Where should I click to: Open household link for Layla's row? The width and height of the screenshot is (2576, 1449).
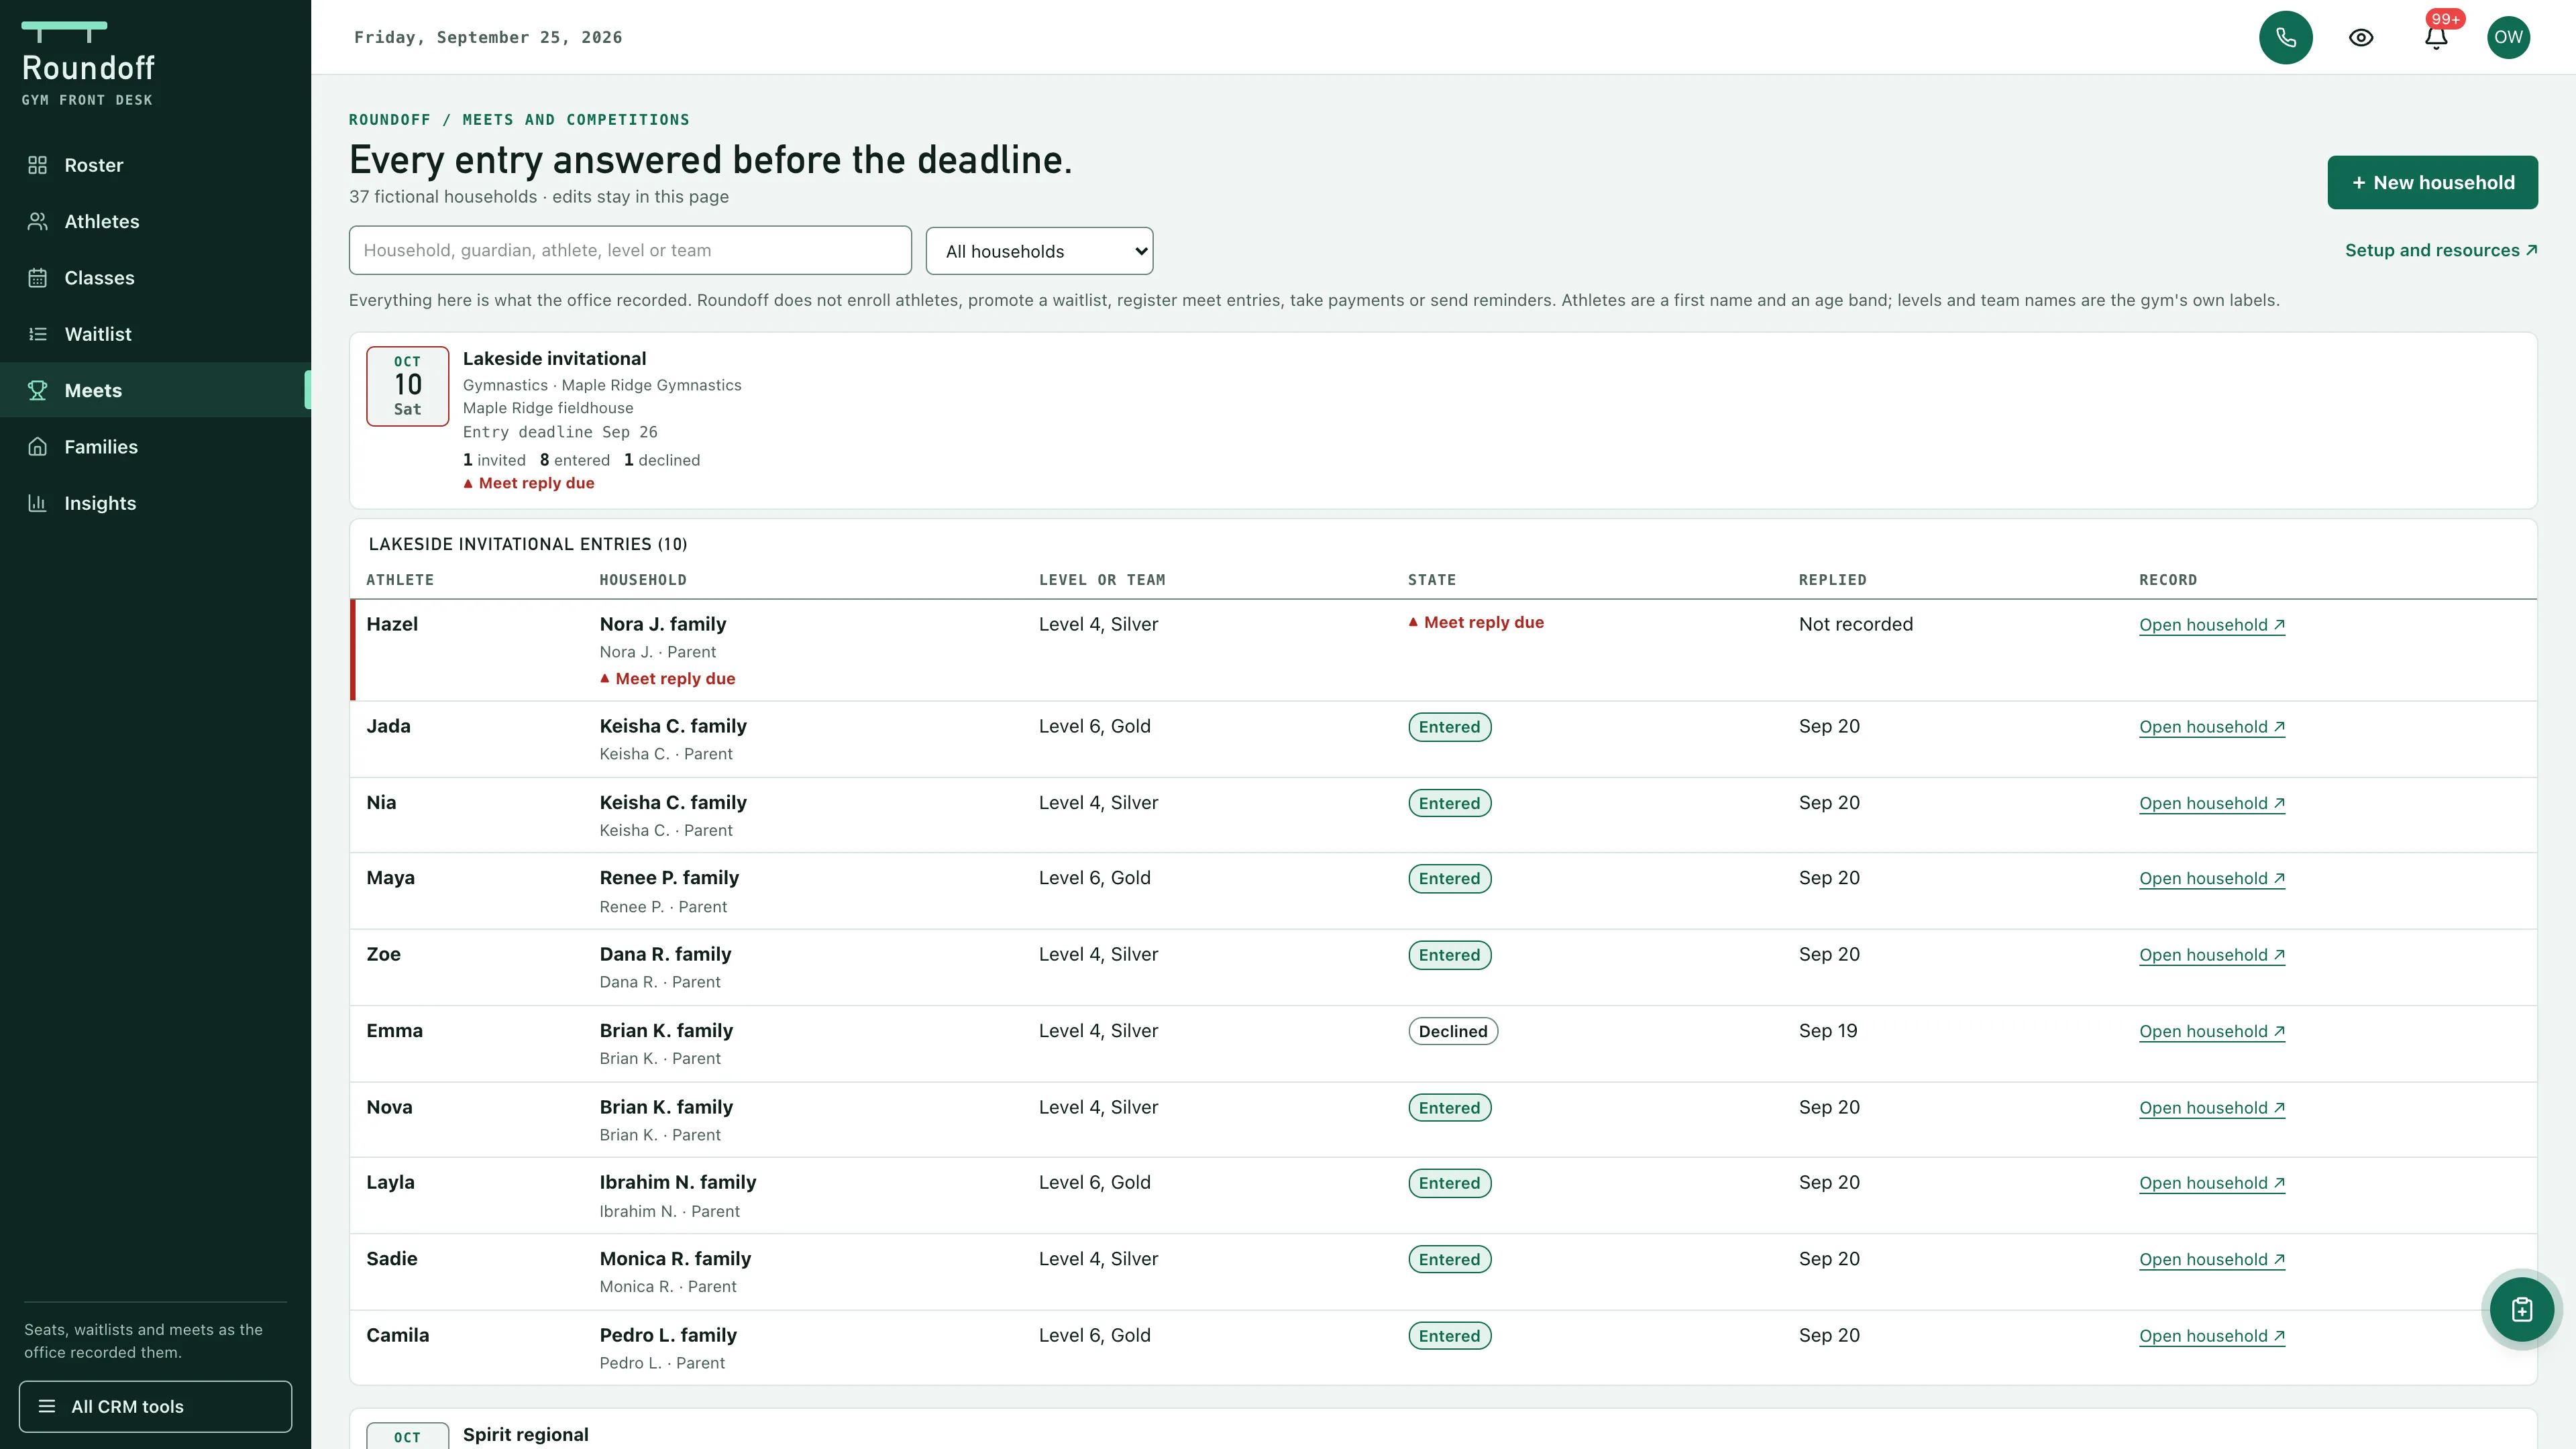point(2212,1183)
